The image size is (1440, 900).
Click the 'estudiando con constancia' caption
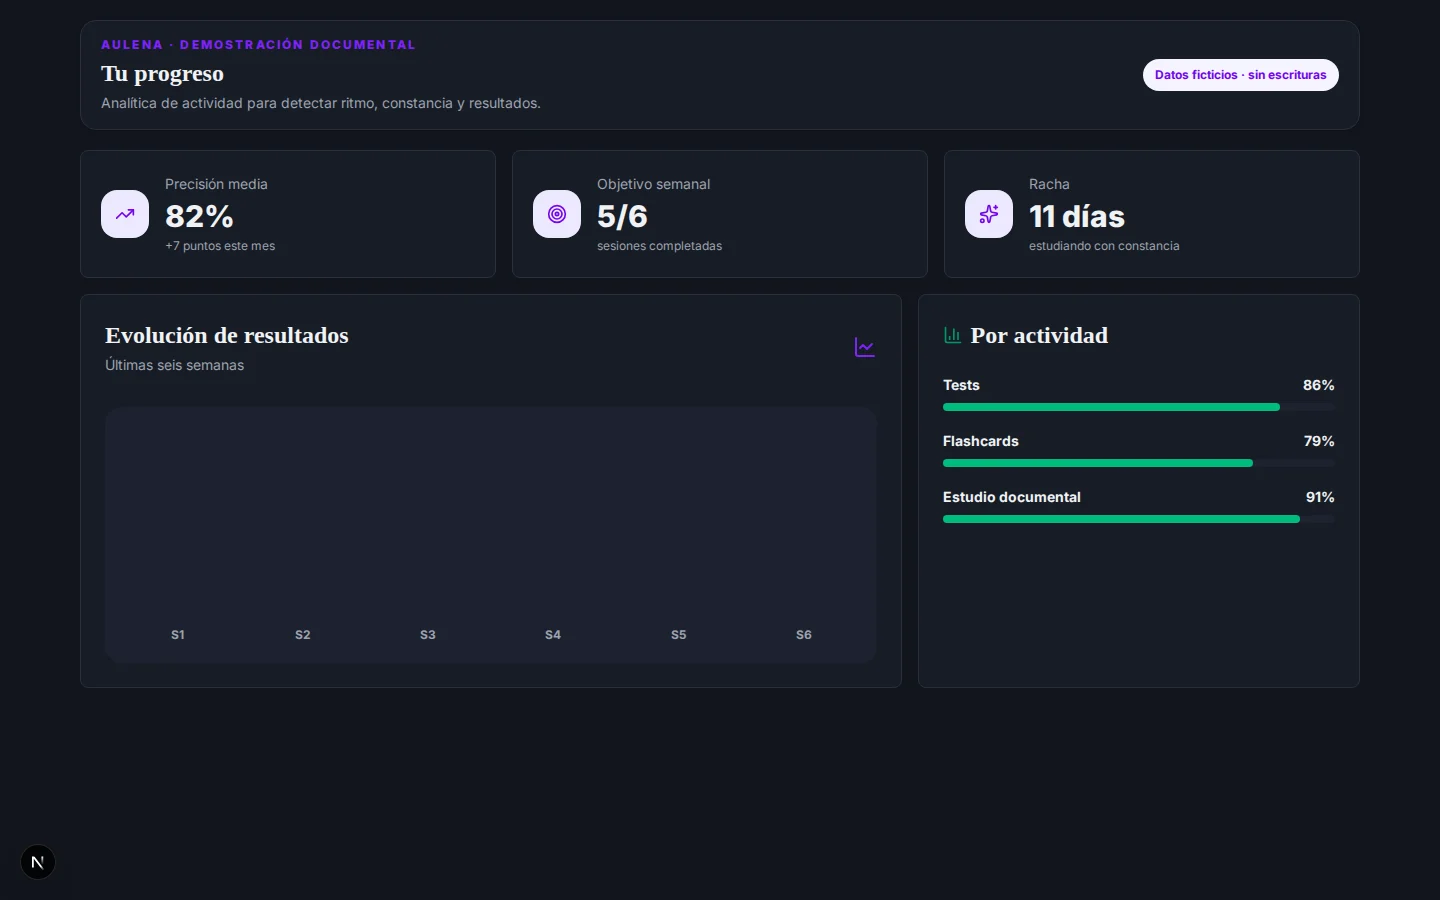[x=1104, y=246]
